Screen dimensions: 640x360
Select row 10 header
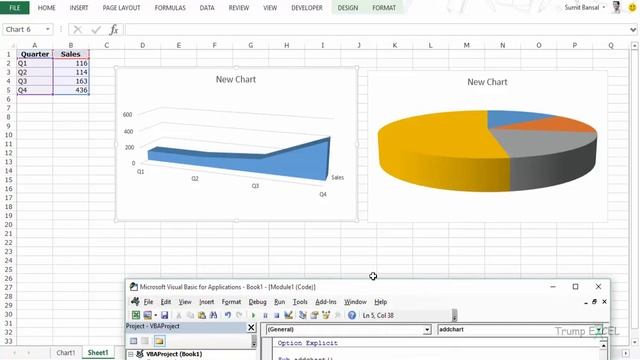coord(9,135)
